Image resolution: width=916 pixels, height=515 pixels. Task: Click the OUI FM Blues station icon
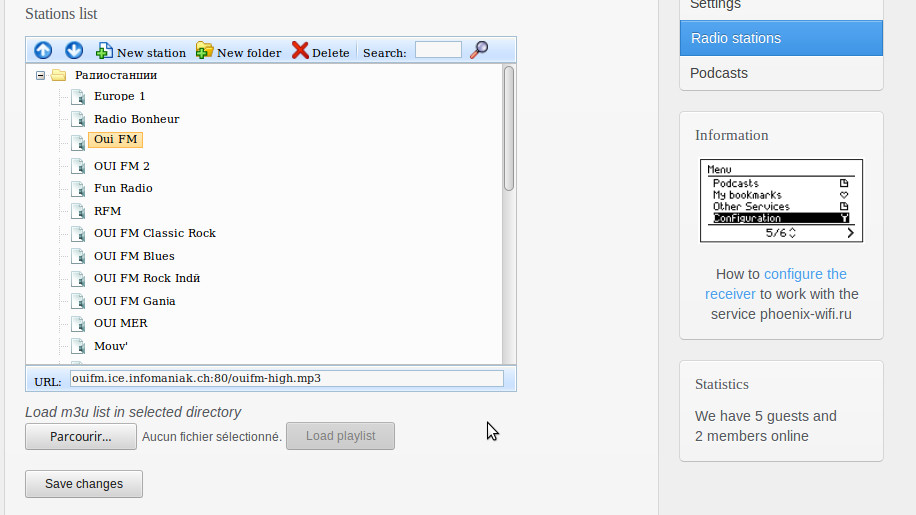click(x=78, y=256)
